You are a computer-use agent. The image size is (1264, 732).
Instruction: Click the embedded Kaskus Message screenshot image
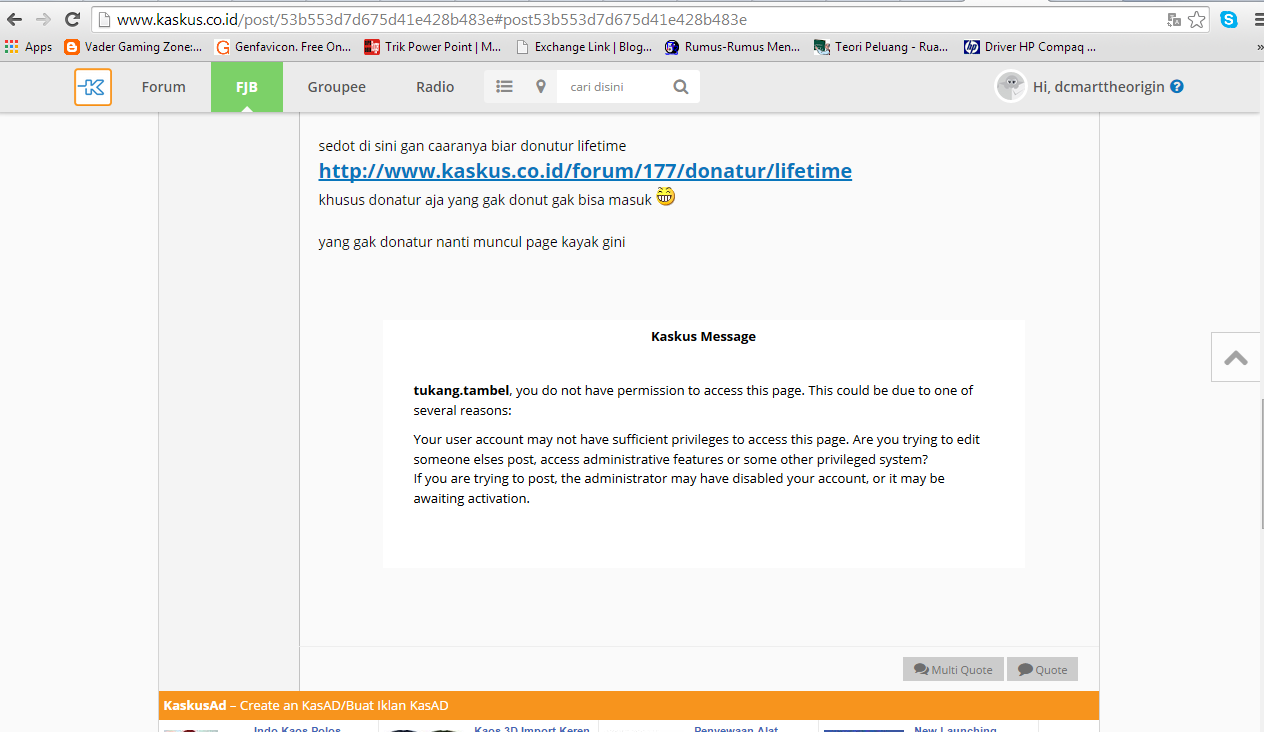click(x=703, y=444)
